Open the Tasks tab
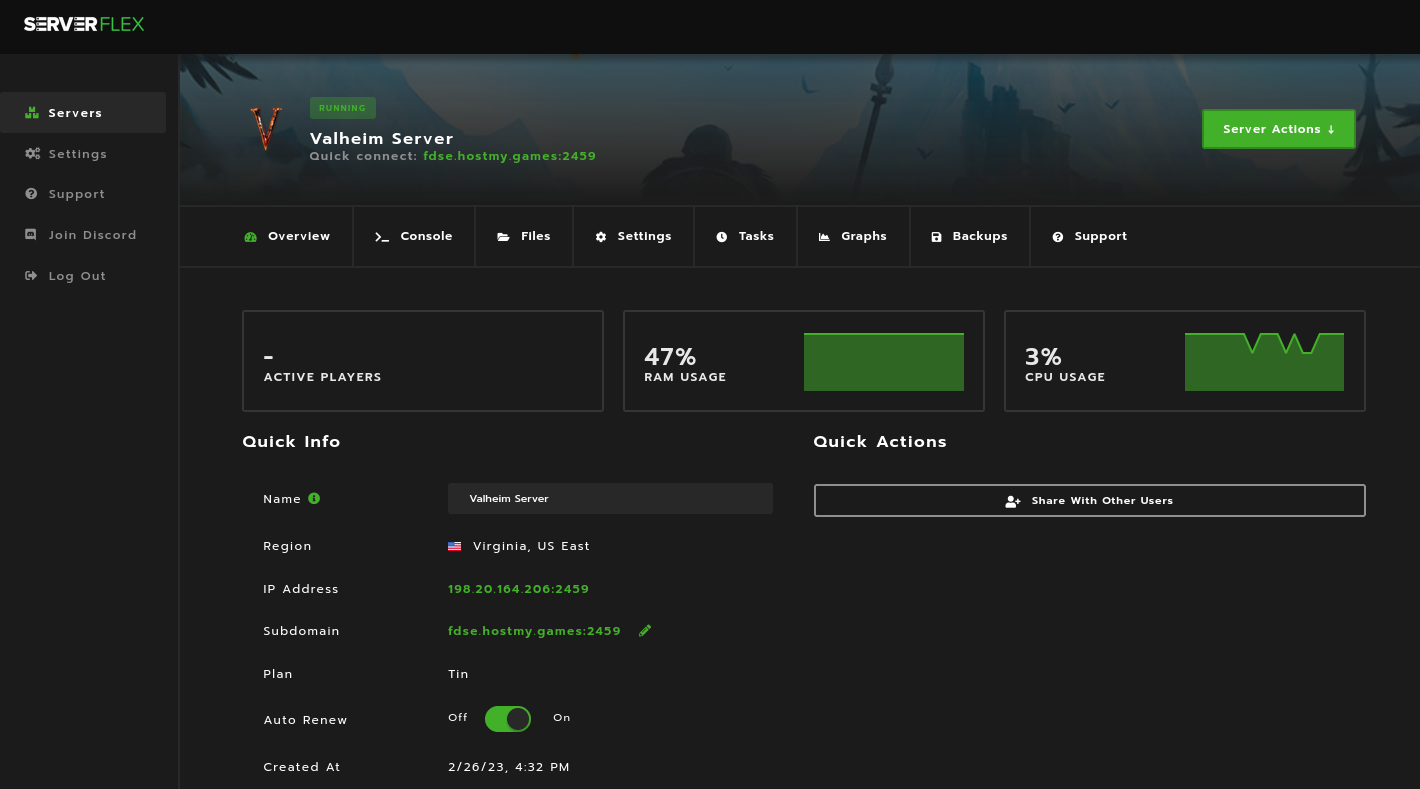The height and width of the screenshot is (789, 1420). coord(746,237)
